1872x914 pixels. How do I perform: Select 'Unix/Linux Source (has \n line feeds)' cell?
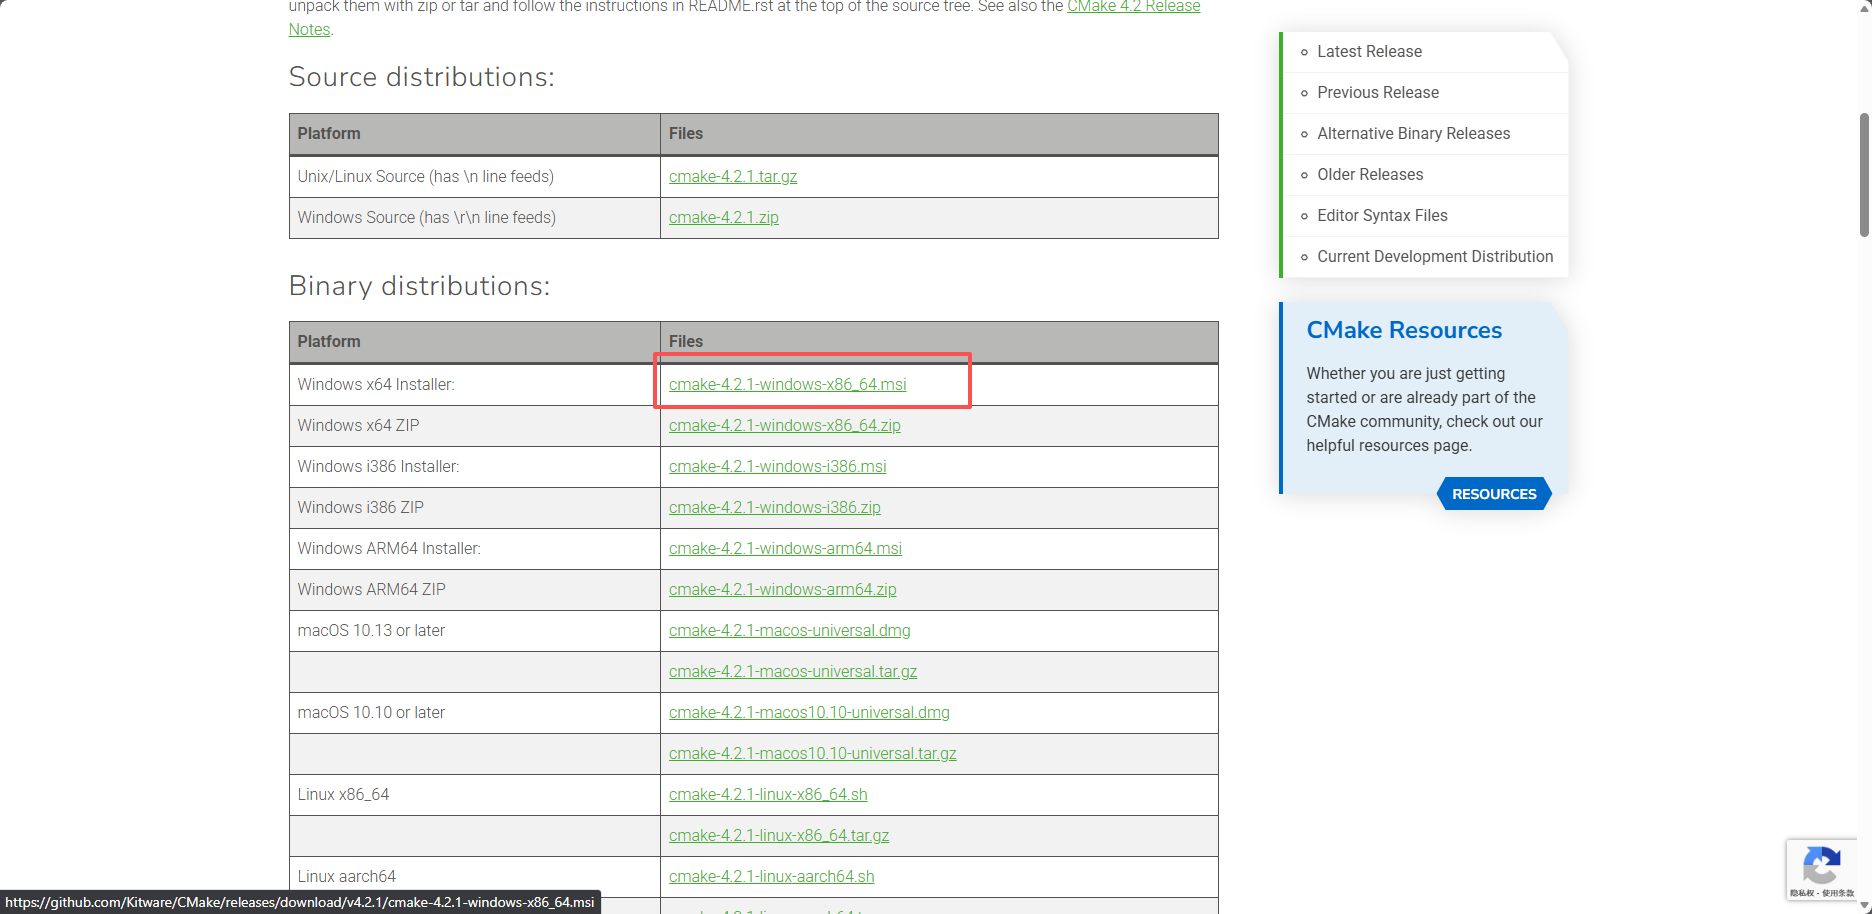pos(475,176)
